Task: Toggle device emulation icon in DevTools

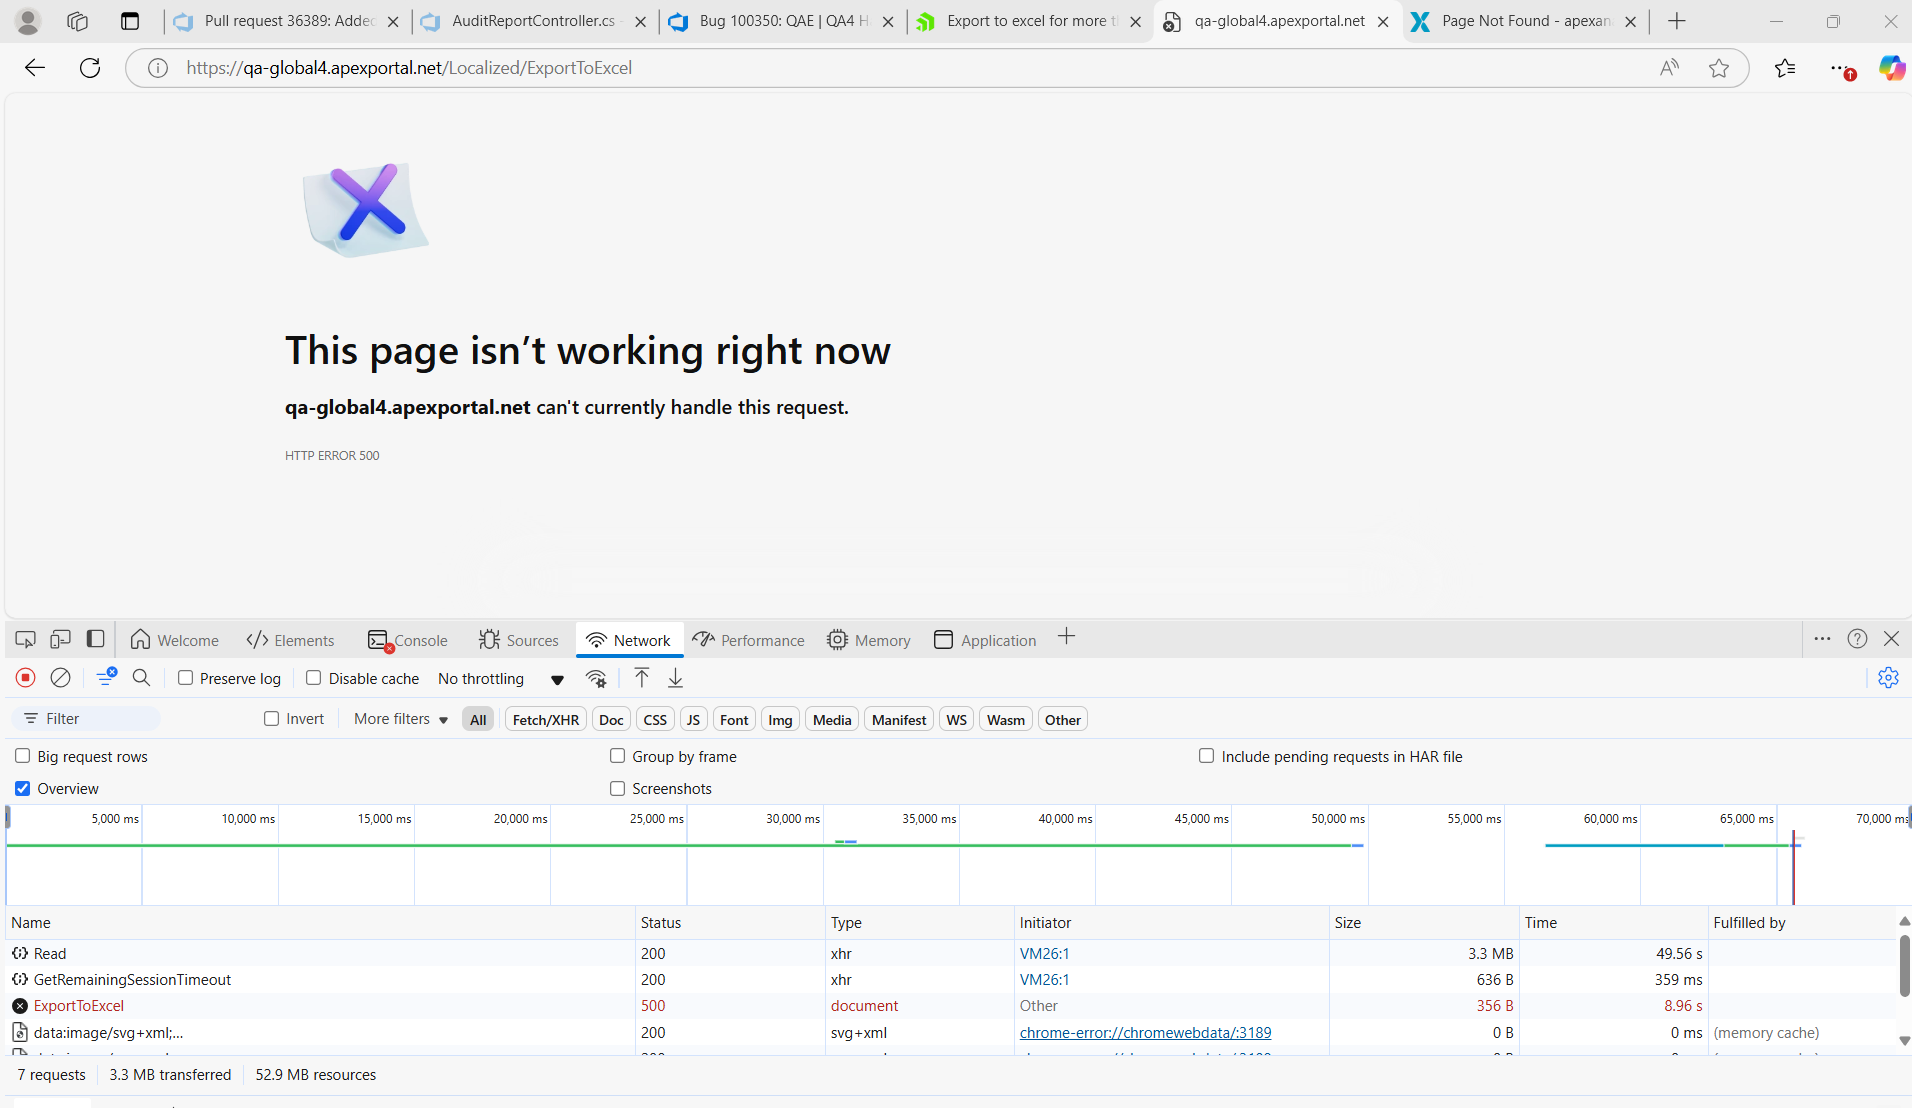Action: (60, 639)
